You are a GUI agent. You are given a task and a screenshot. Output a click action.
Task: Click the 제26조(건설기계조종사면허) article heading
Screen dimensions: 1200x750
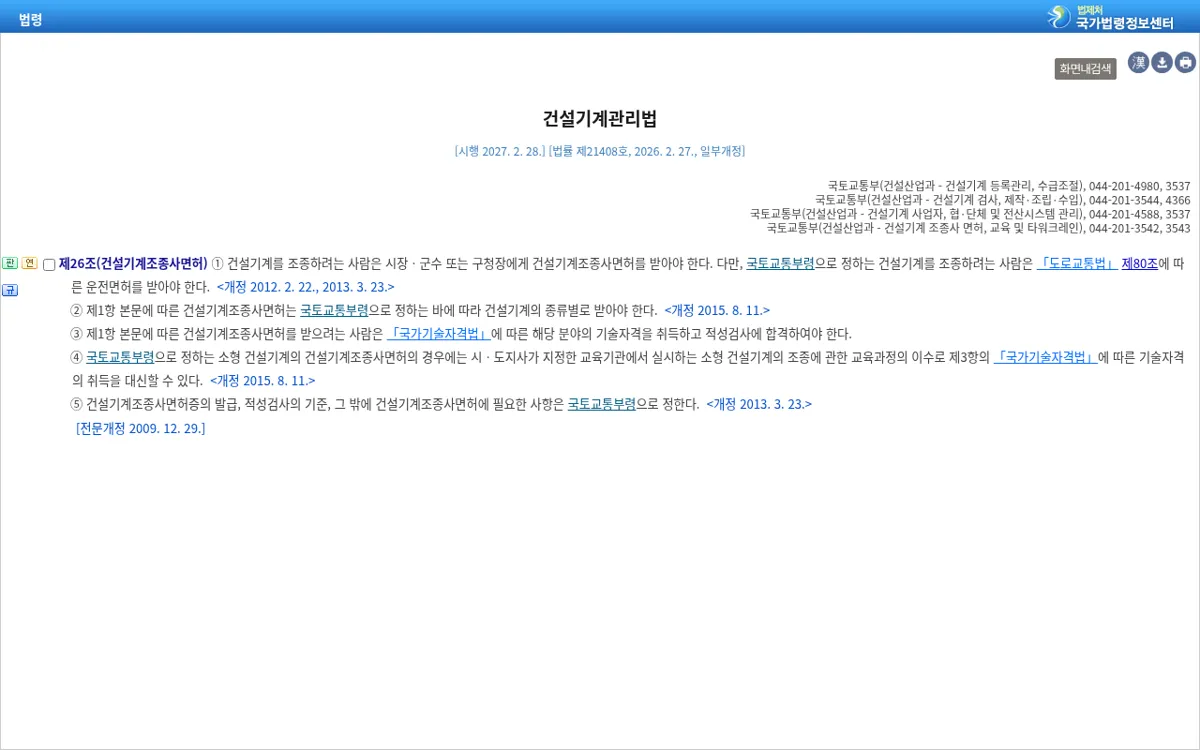pyautogui.click(x=133, y=264)
